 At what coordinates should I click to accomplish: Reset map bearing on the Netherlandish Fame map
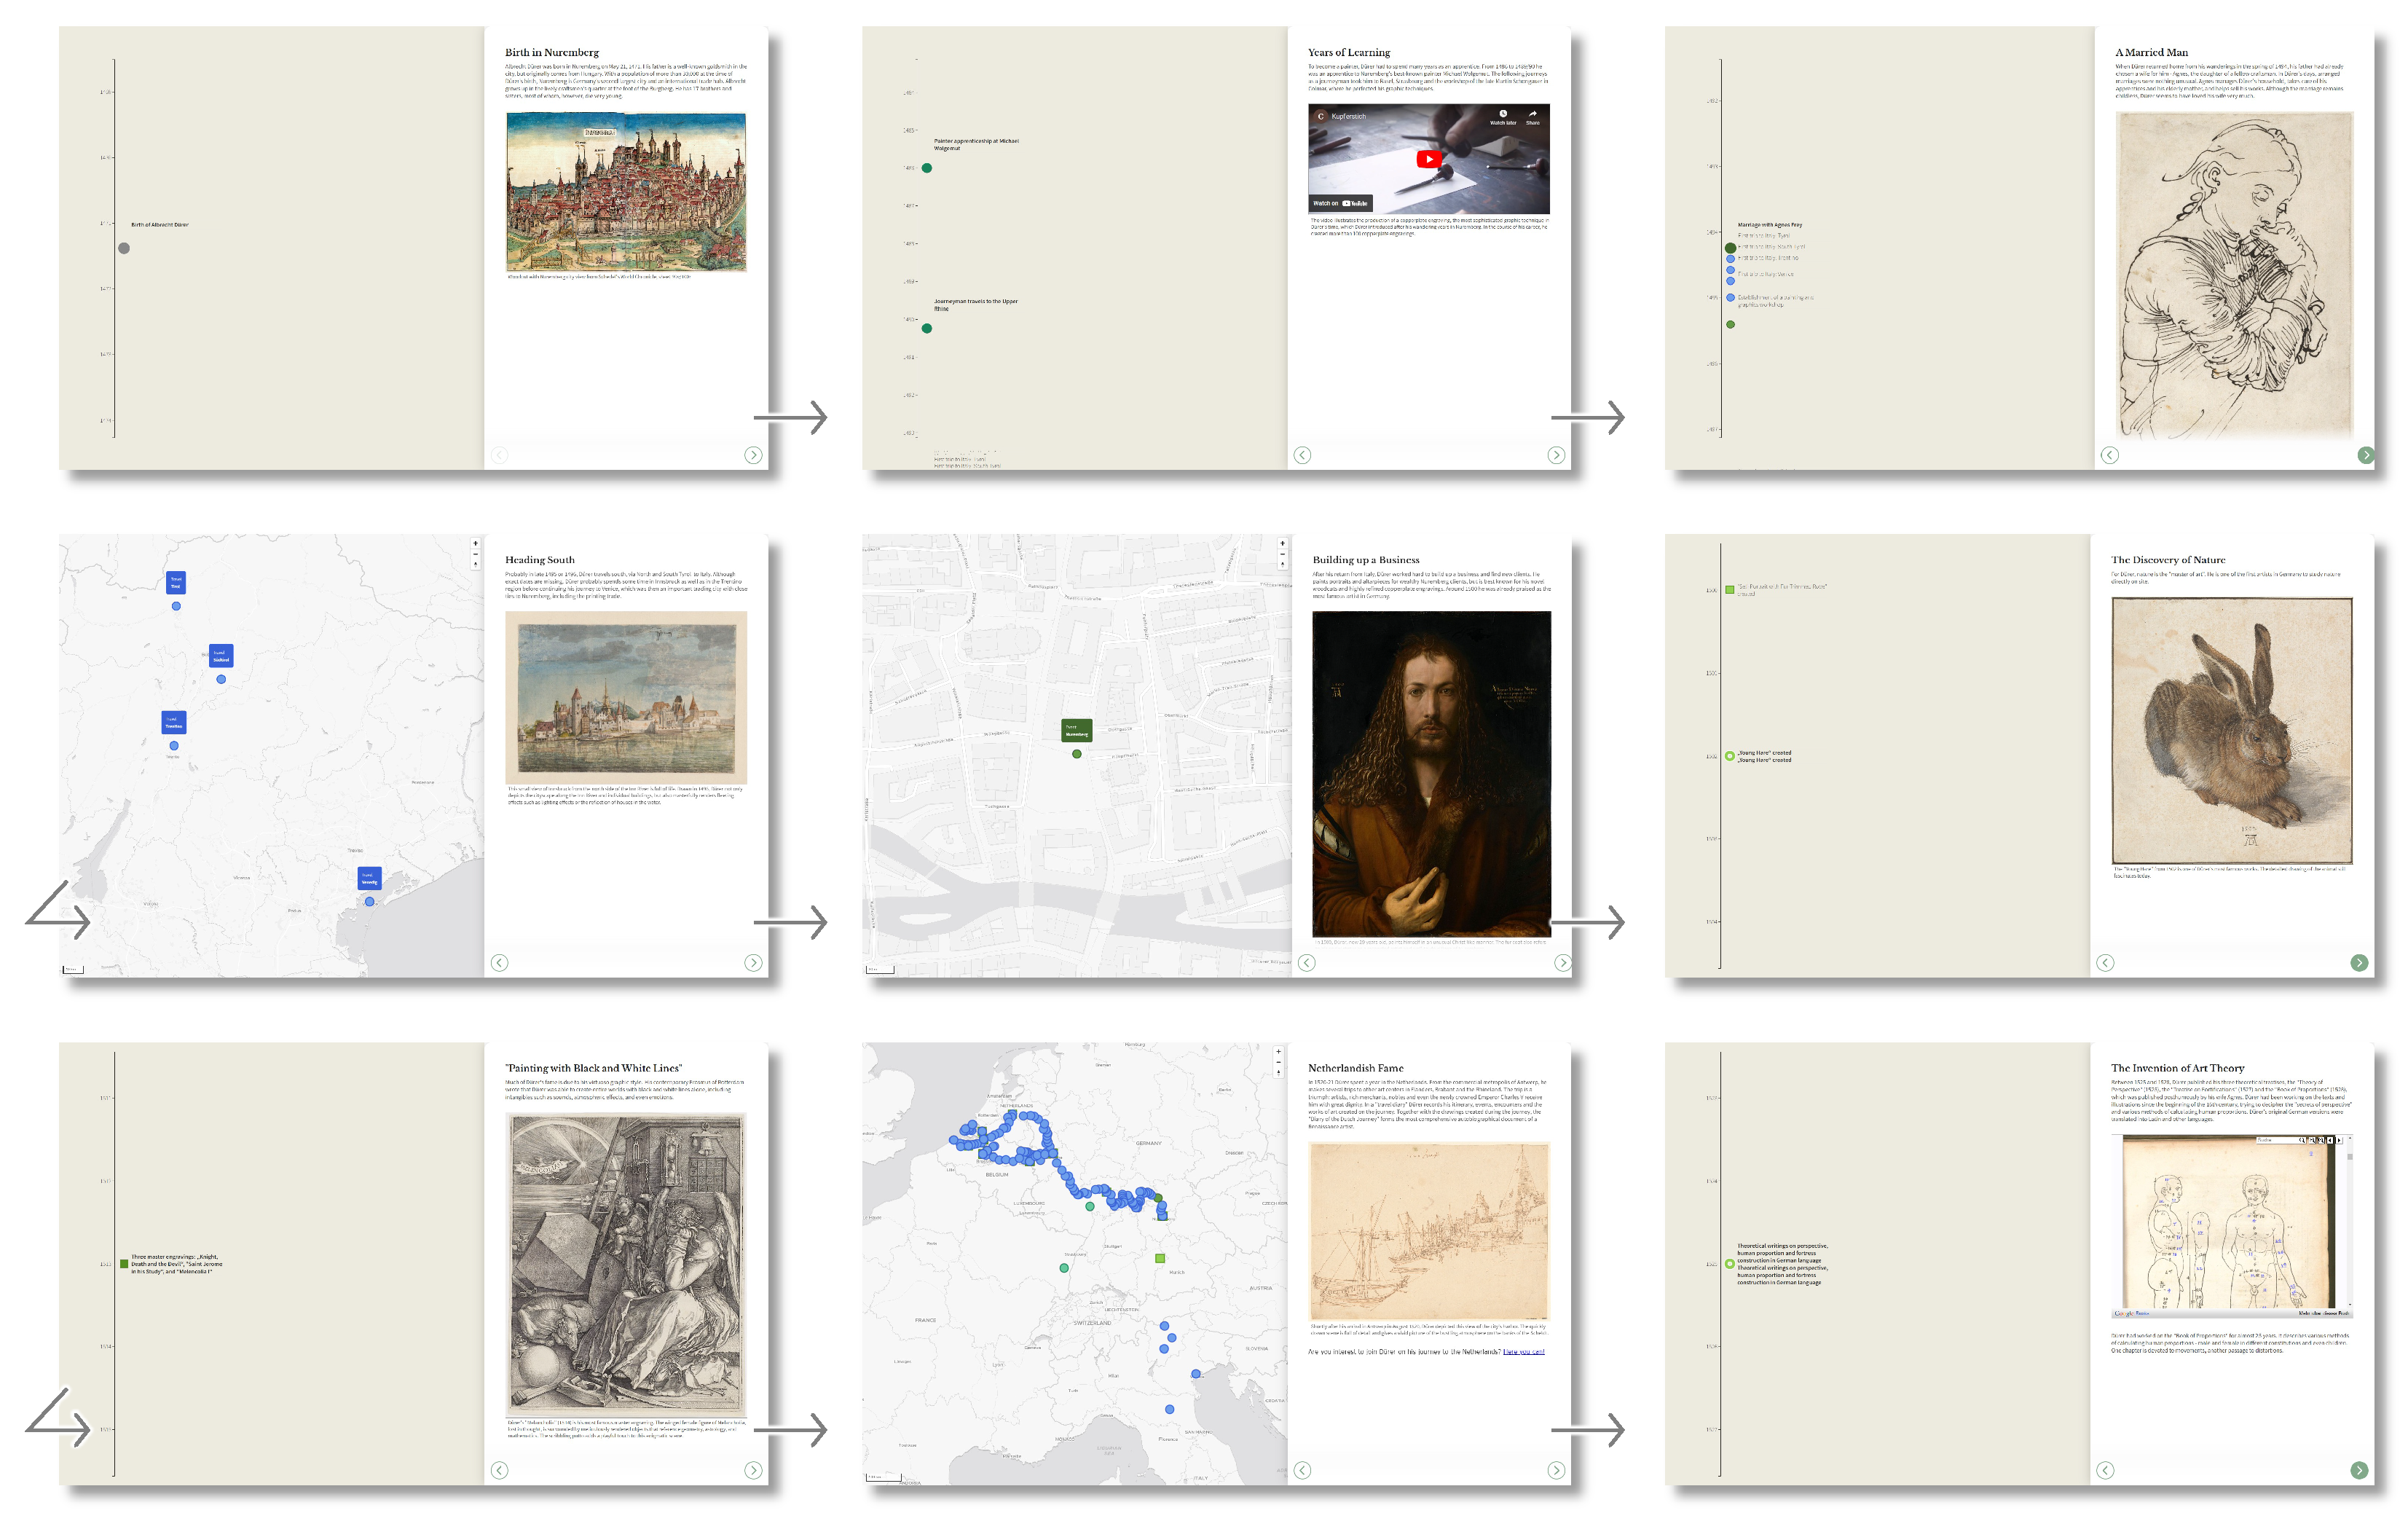click(1278, 1073)
